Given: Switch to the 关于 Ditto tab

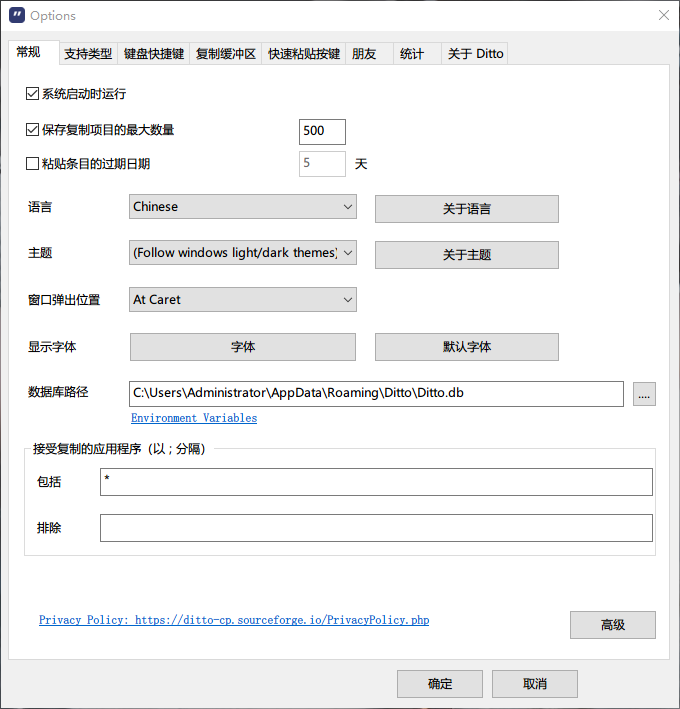Looking at the screenshot, I should (475, 54).
